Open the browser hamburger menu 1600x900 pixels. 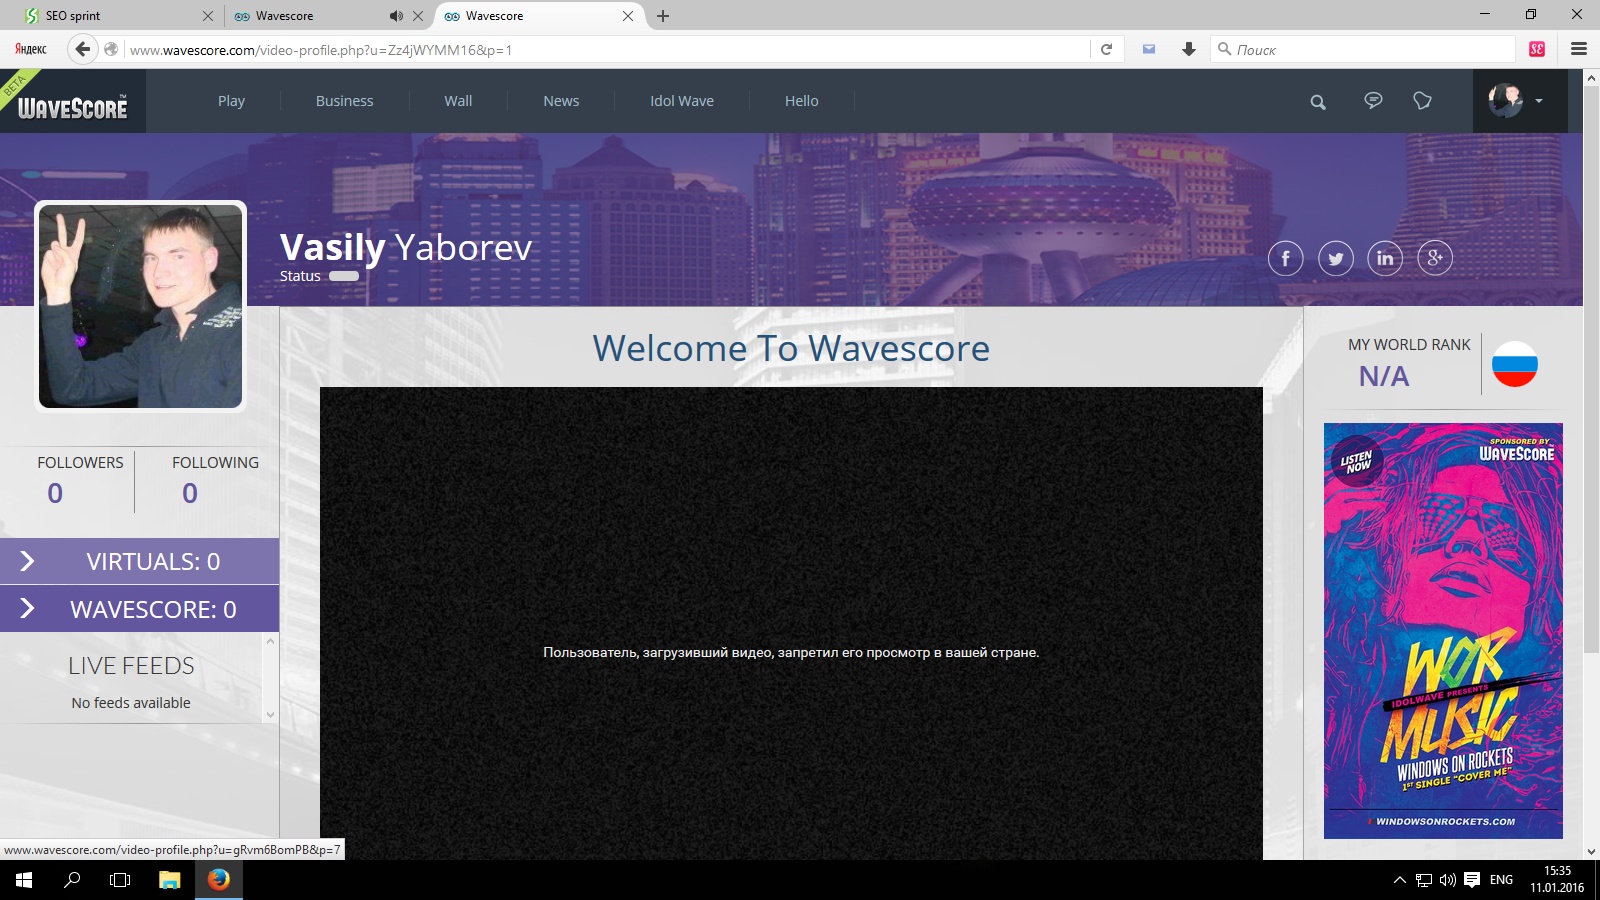click(1579, 49)
